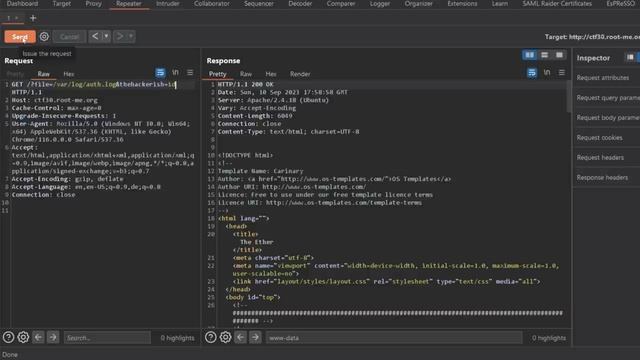
Task: Open previous request history dropdown
Action: (x=106, y=36)
